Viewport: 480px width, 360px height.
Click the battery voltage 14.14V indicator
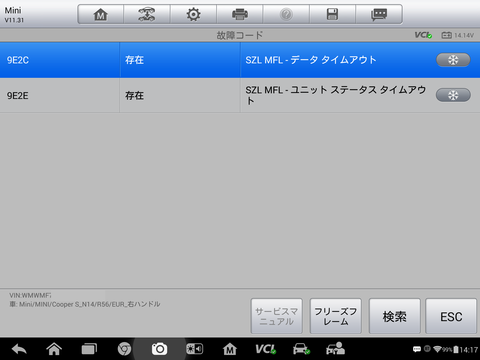coord(457,35)
